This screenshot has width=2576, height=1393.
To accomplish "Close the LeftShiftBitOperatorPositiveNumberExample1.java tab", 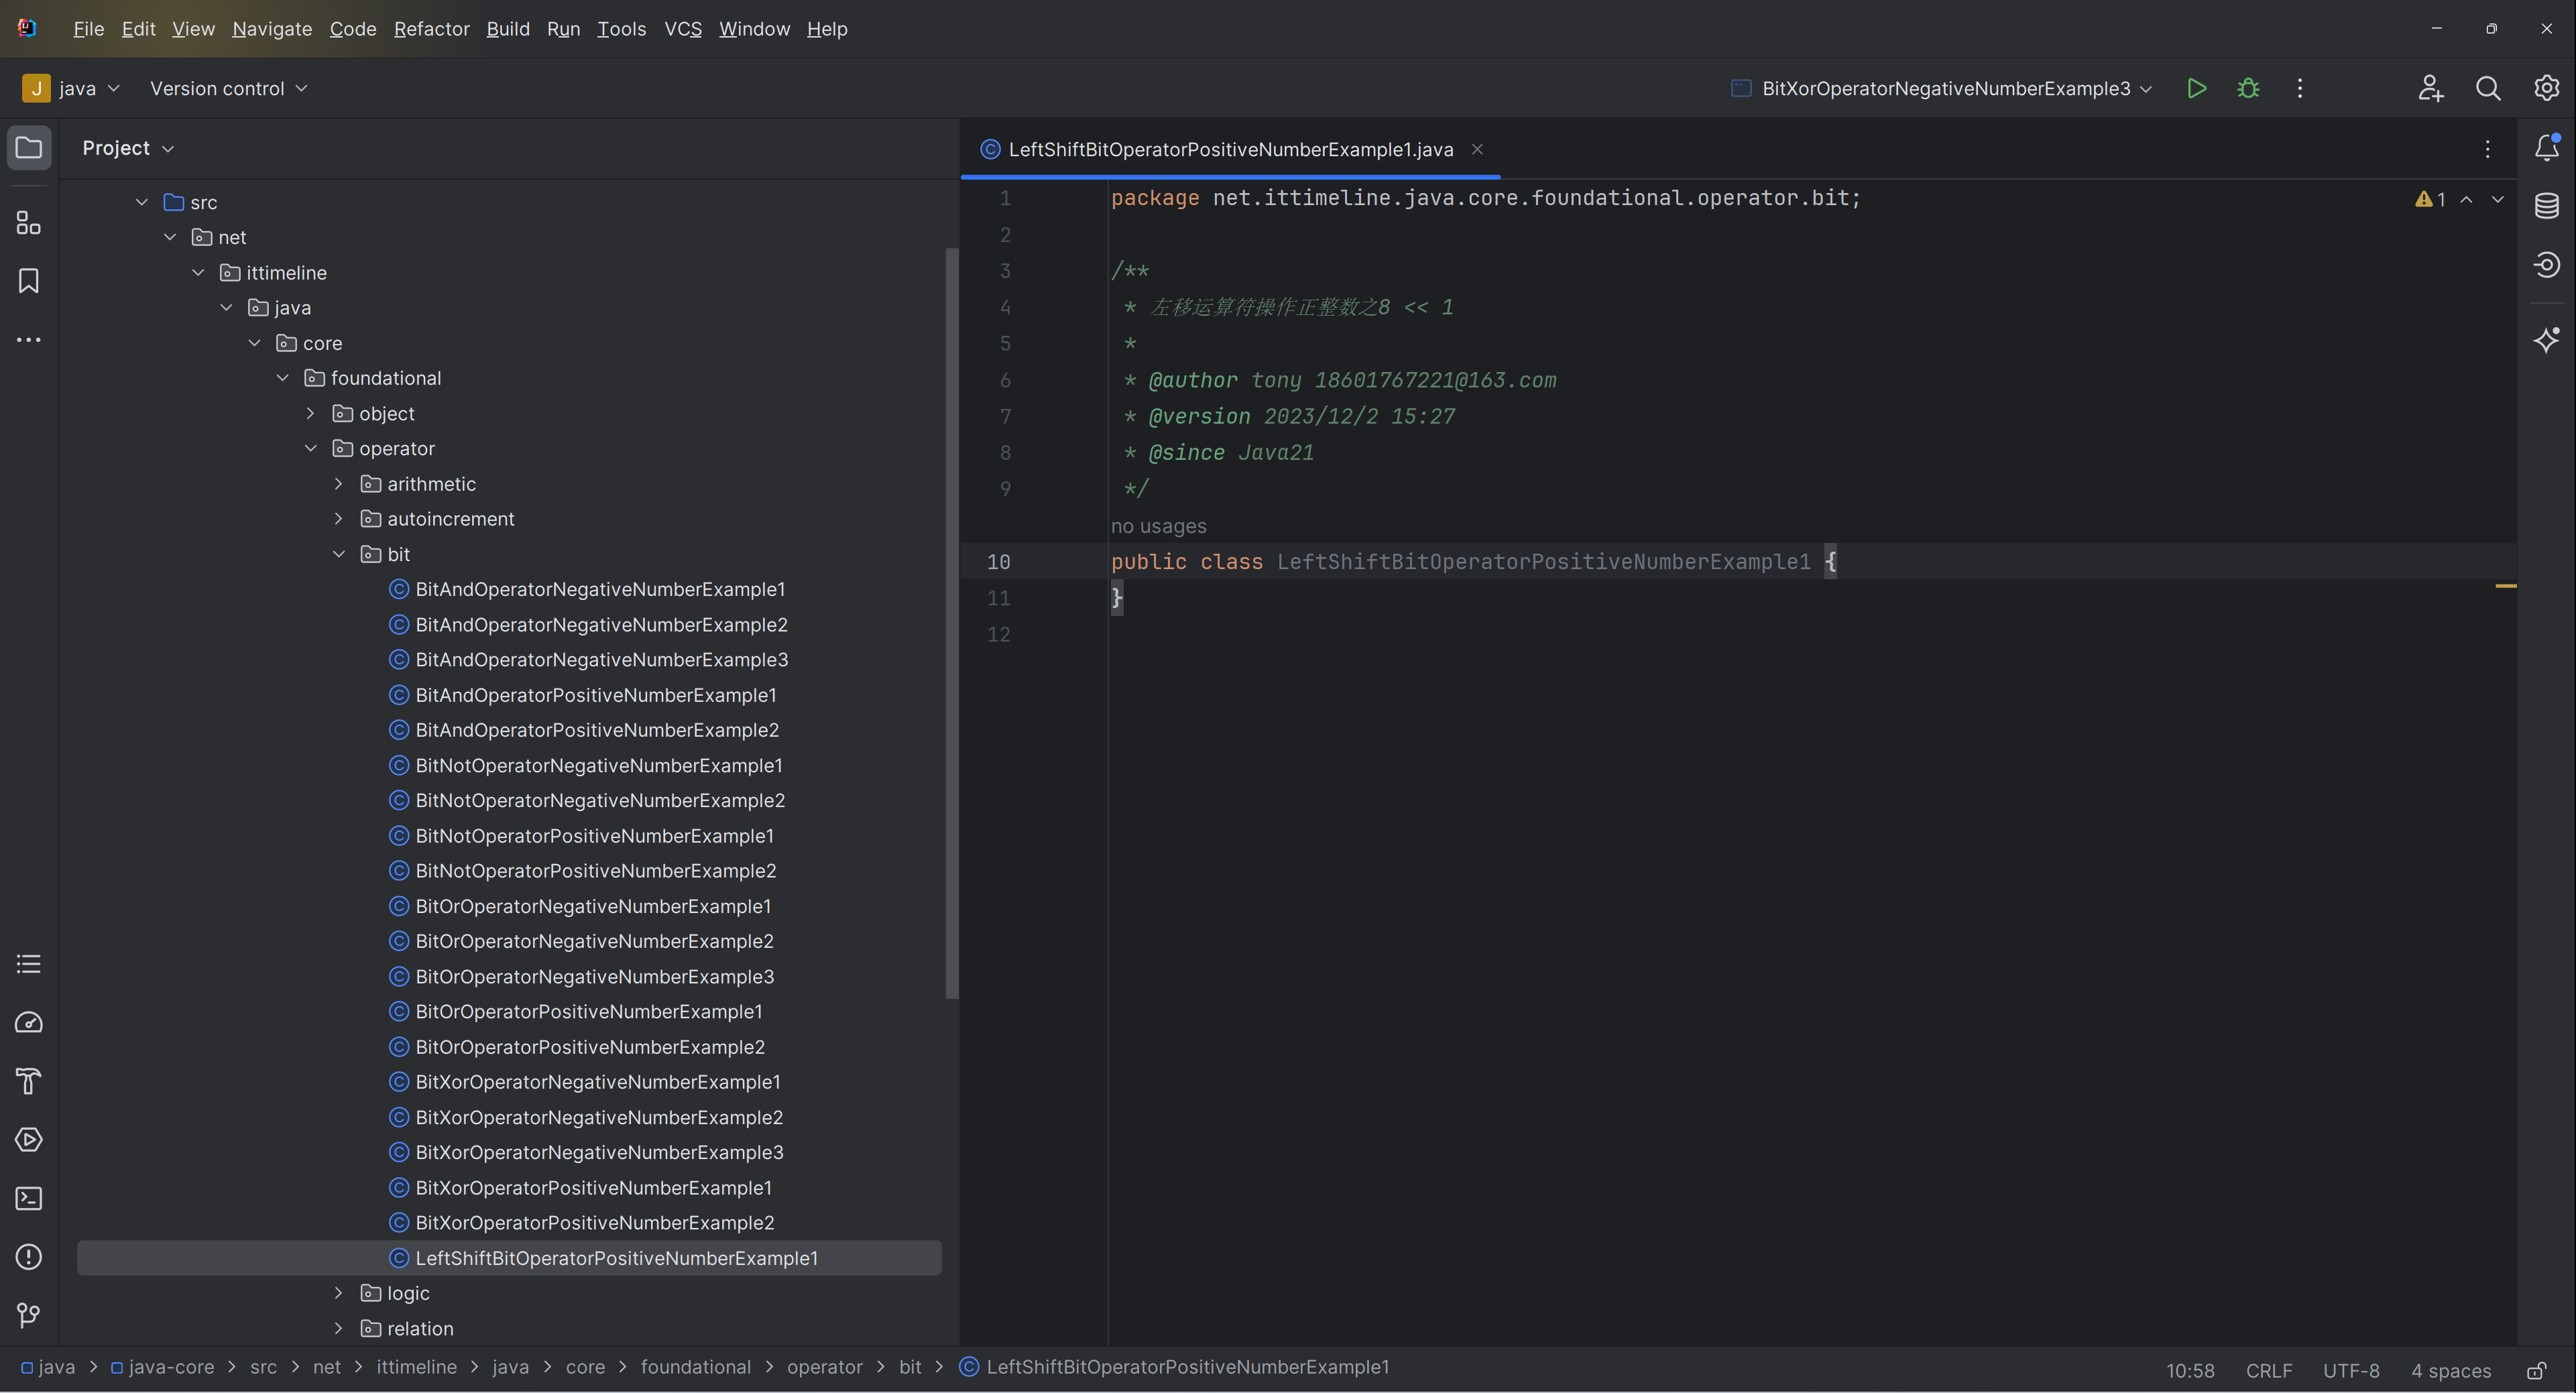I will (1477, 149).
